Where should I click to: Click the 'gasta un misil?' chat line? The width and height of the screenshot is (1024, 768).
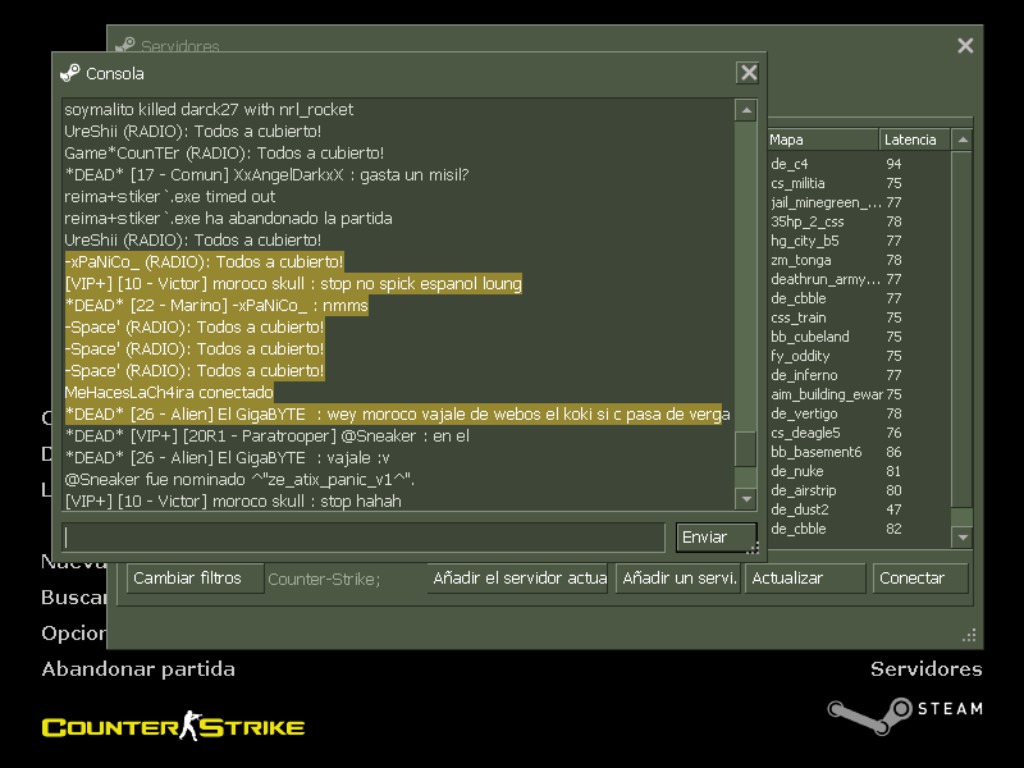tap(266, 175)
